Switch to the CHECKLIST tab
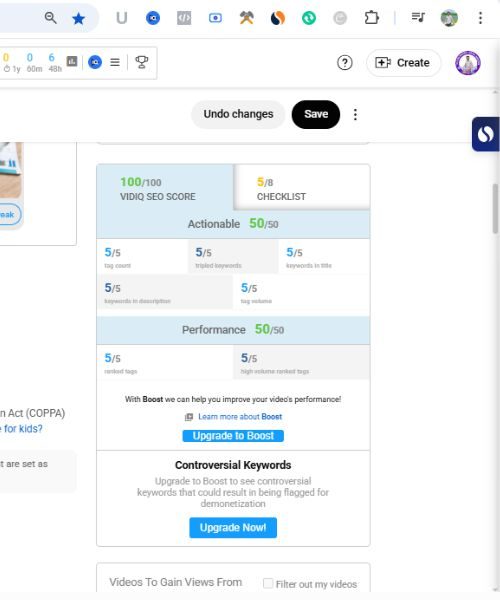500x600 pixels. [302, 187]
